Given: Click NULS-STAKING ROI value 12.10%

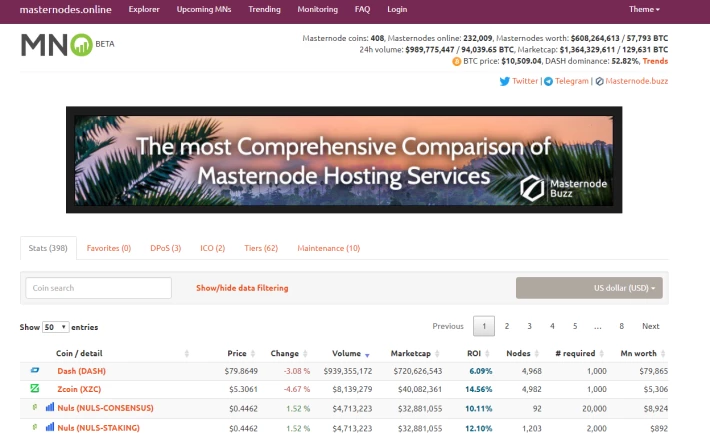Looking at the screenshot, I should pos(479,428).
